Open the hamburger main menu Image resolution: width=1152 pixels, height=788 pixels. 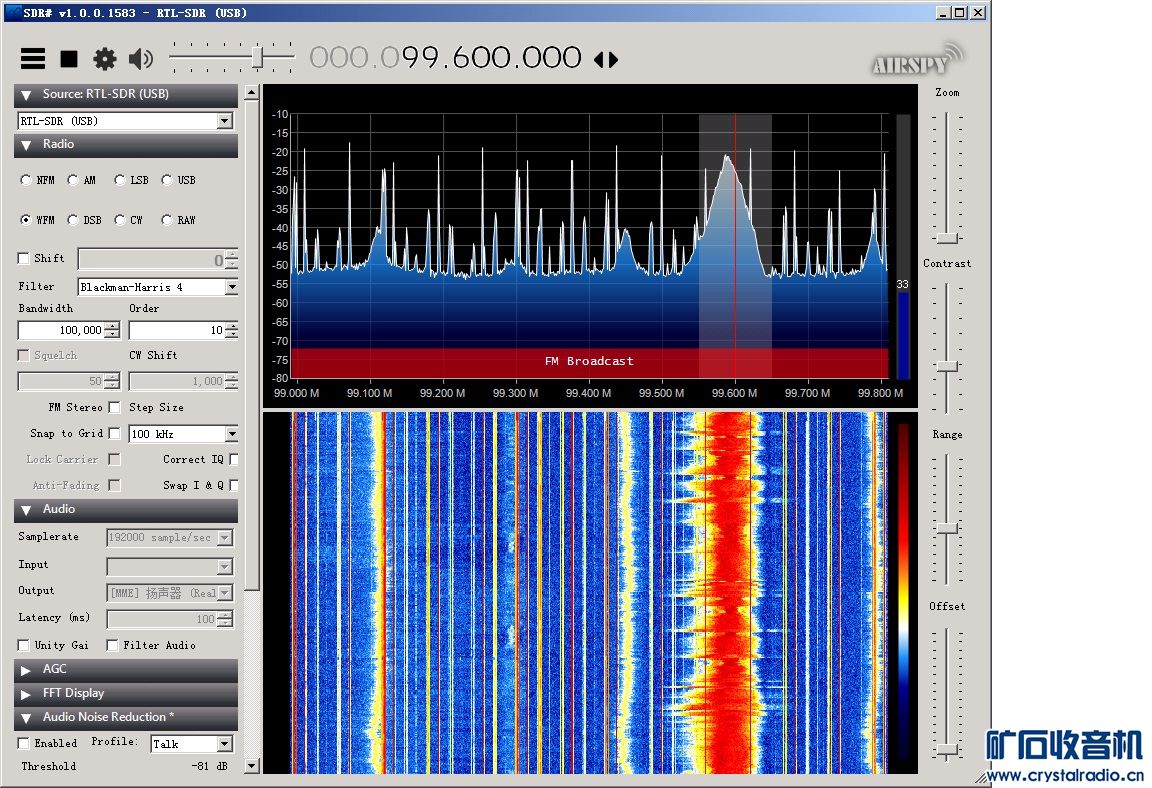[x=33, y=59]
